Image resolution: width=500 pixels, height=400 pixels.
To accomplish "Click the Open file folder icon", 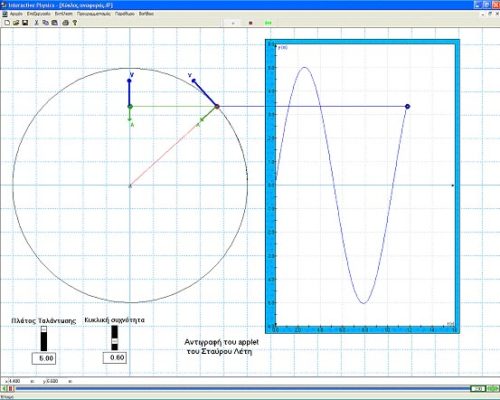I will pyautogui.click(x=16, y=23).
